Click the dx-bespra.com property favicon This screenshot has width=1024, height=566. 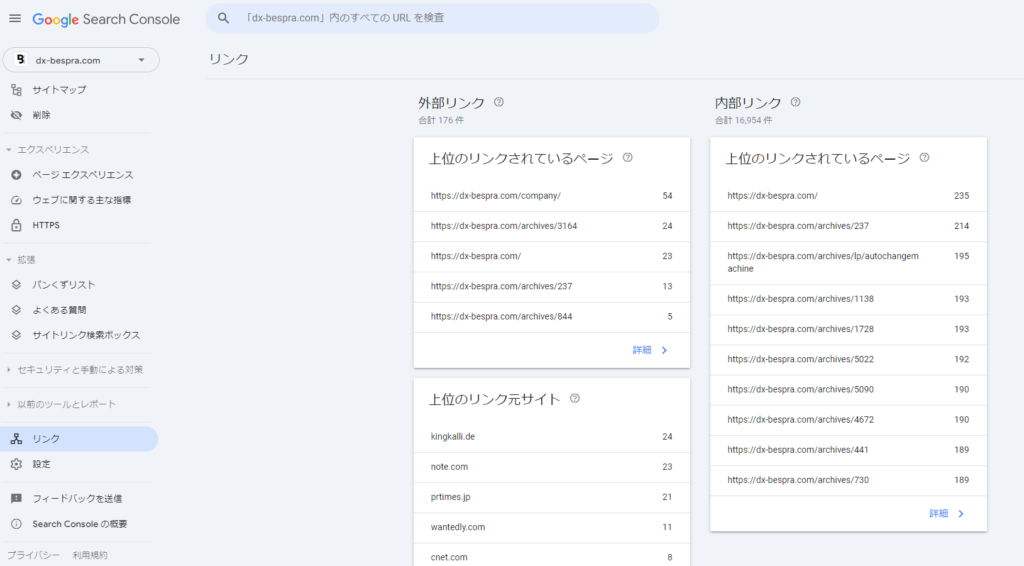(20, 59)
